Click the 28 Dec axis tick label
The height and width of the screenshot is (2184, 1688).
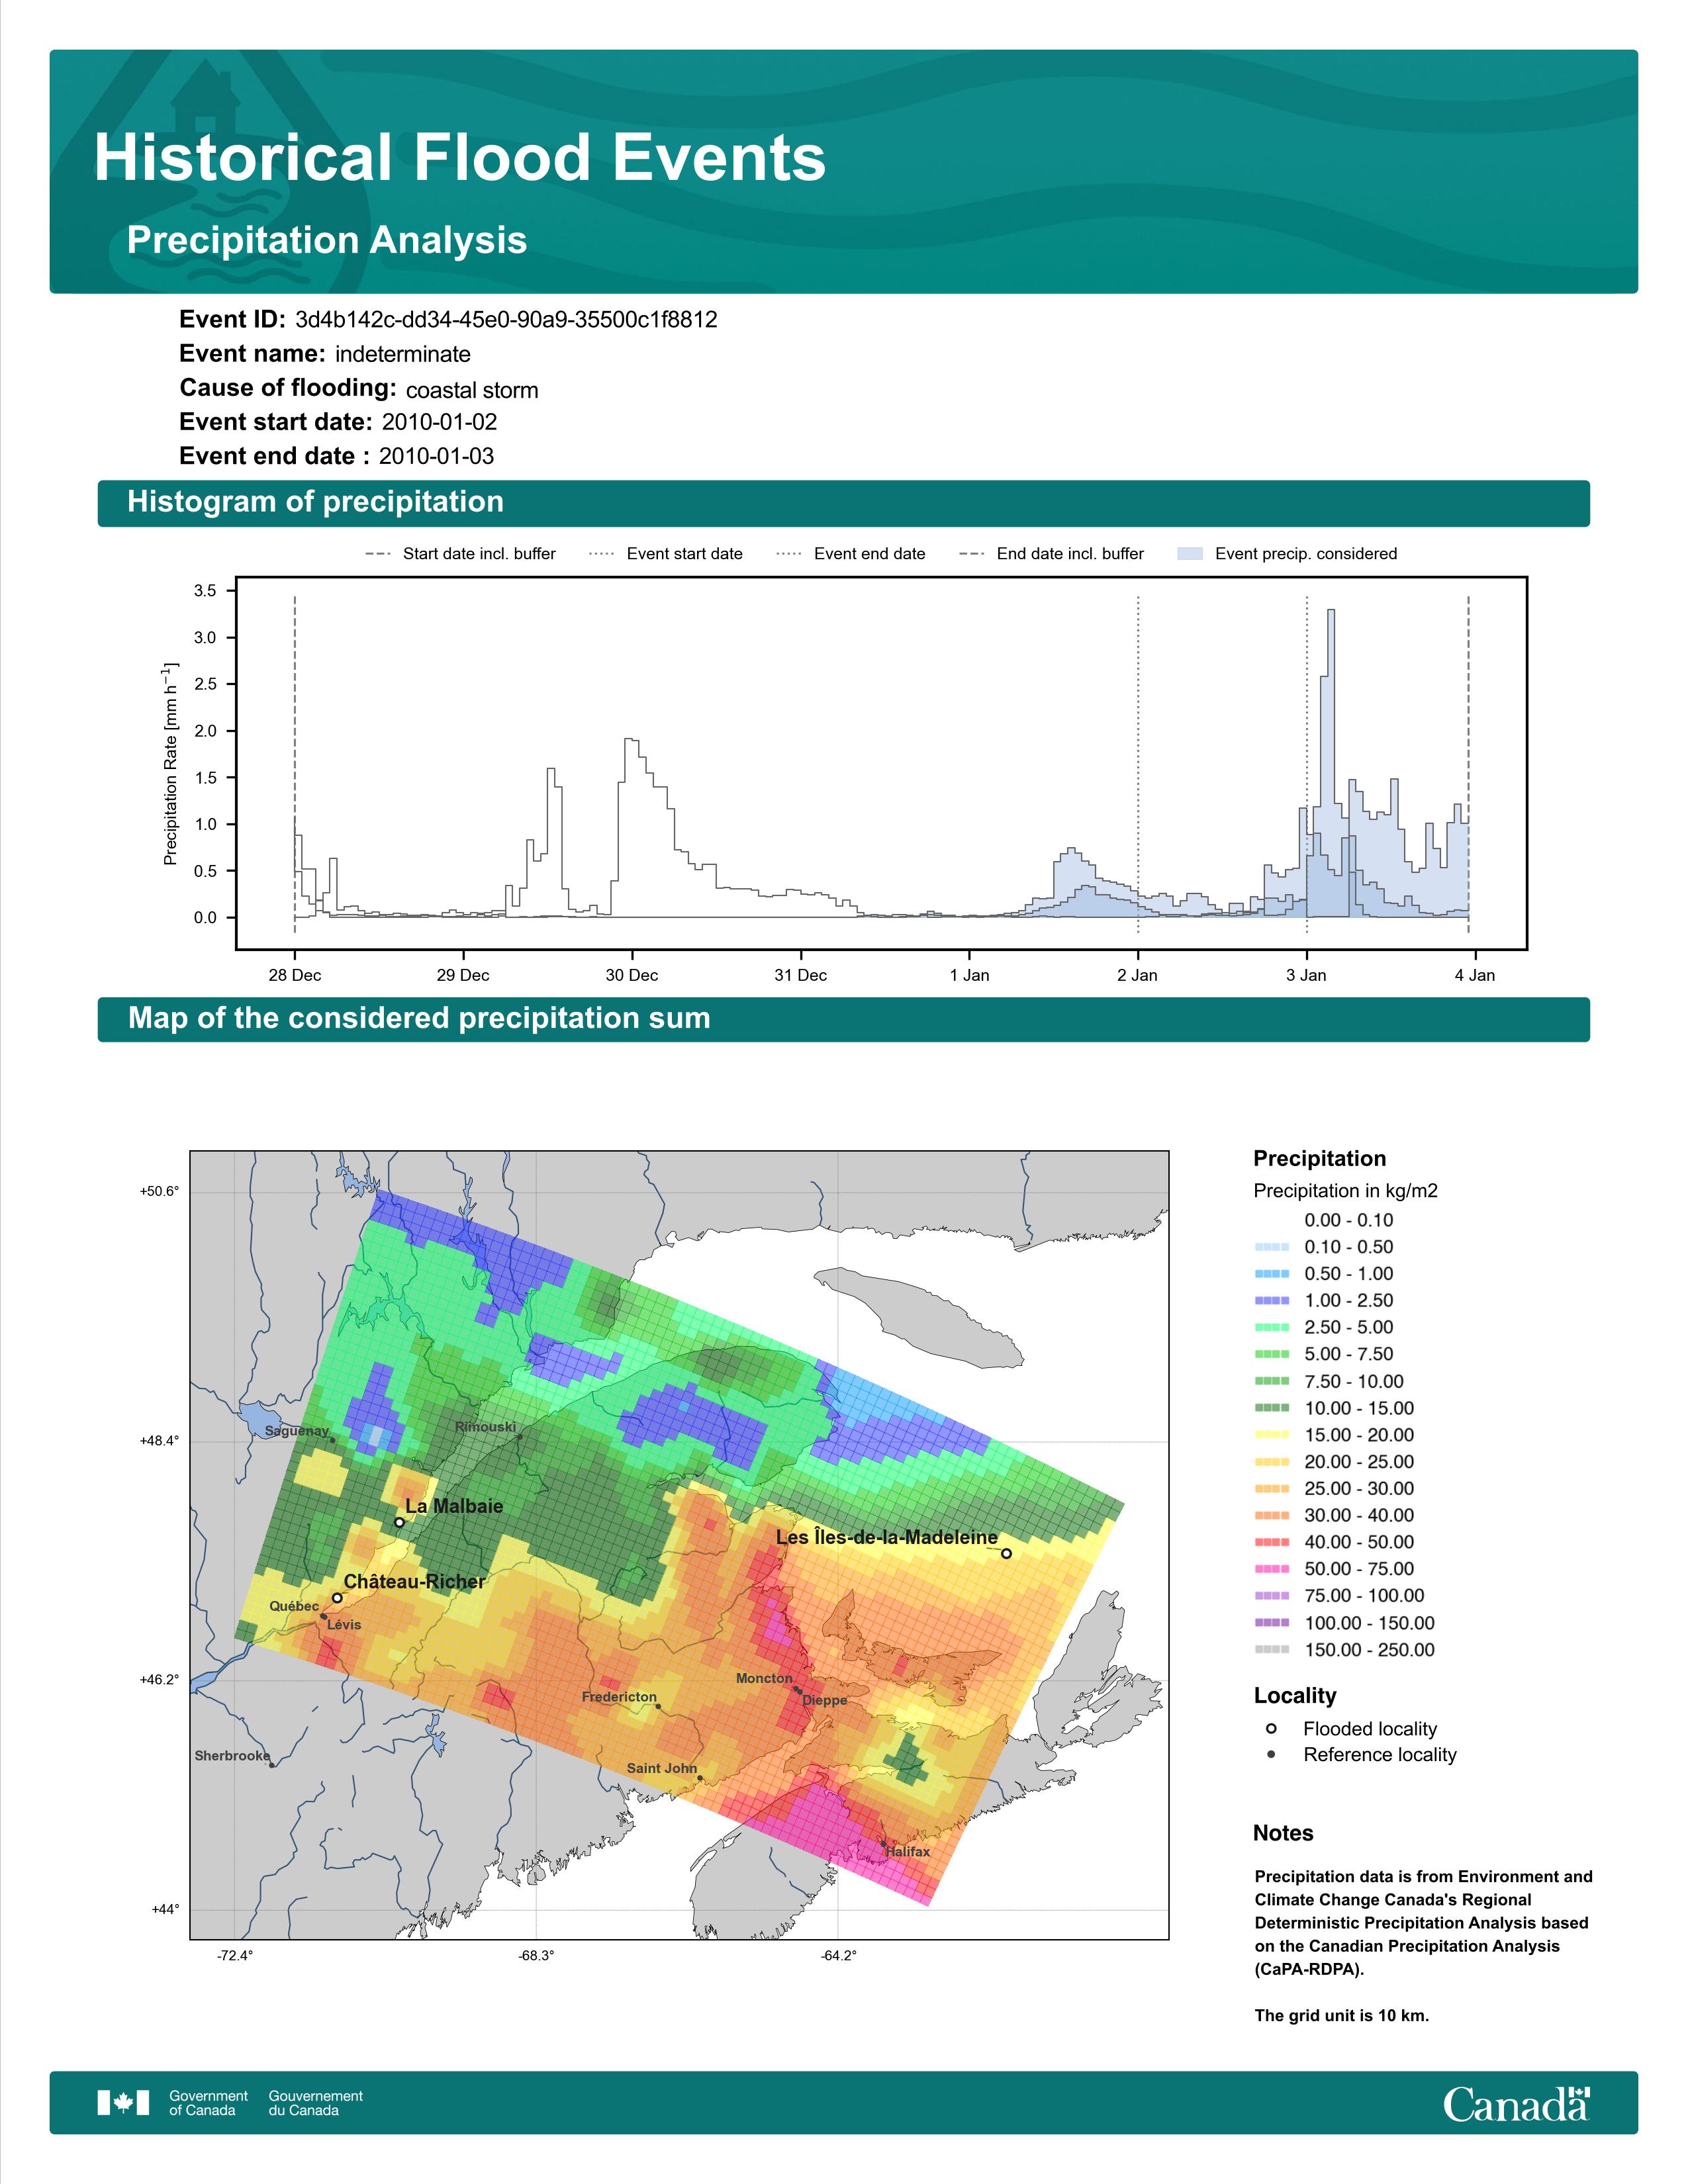(295, 975)
